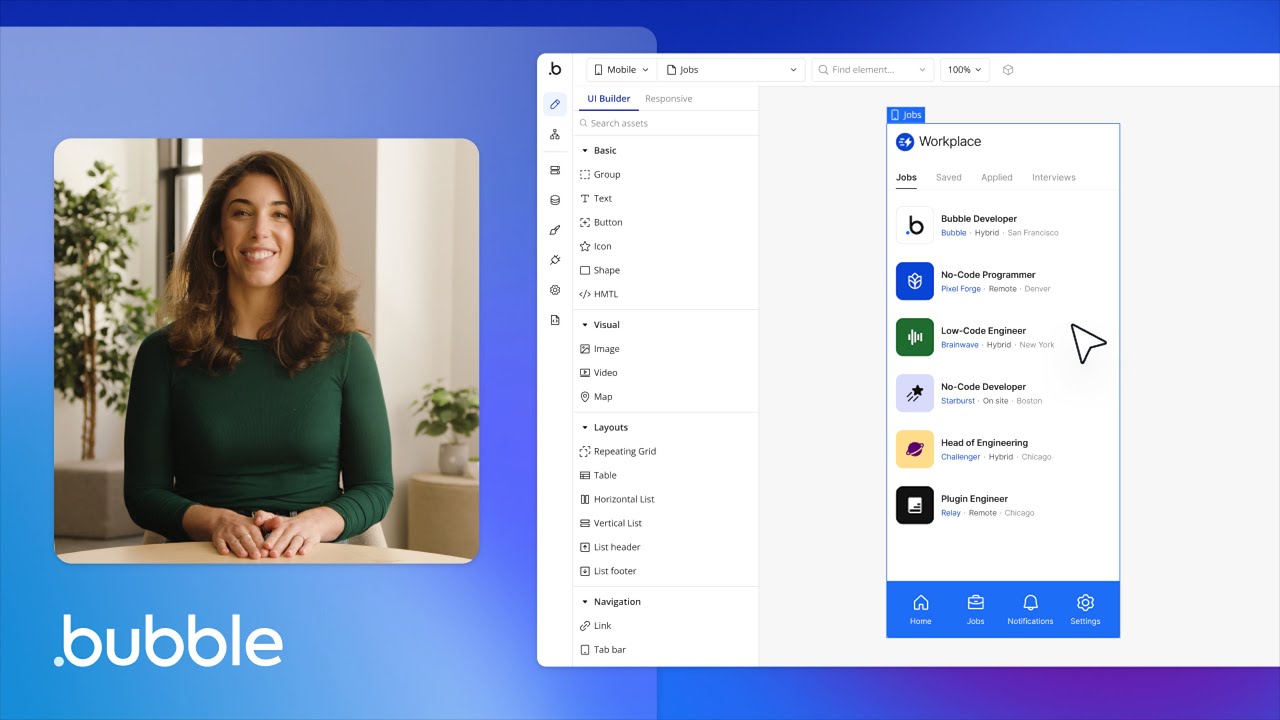Select the Interviews tab
The width and height of the screenshot is (1280, 720).
pyautogui.click(x=1054, y=177)
